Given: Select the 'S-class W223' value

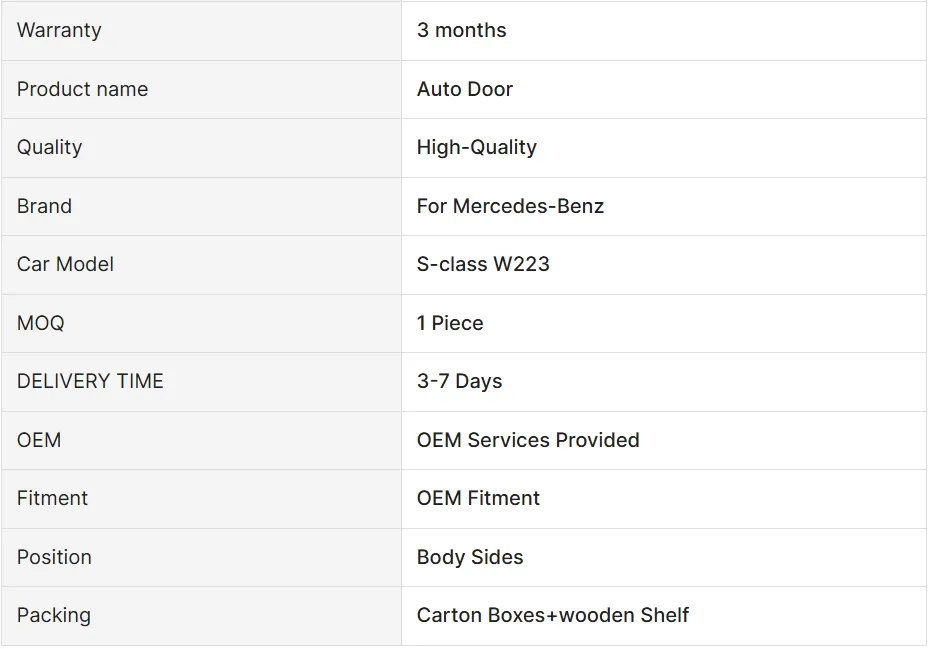Looking at the screenshot, I should pyautogui.click(x=483, y=264).
